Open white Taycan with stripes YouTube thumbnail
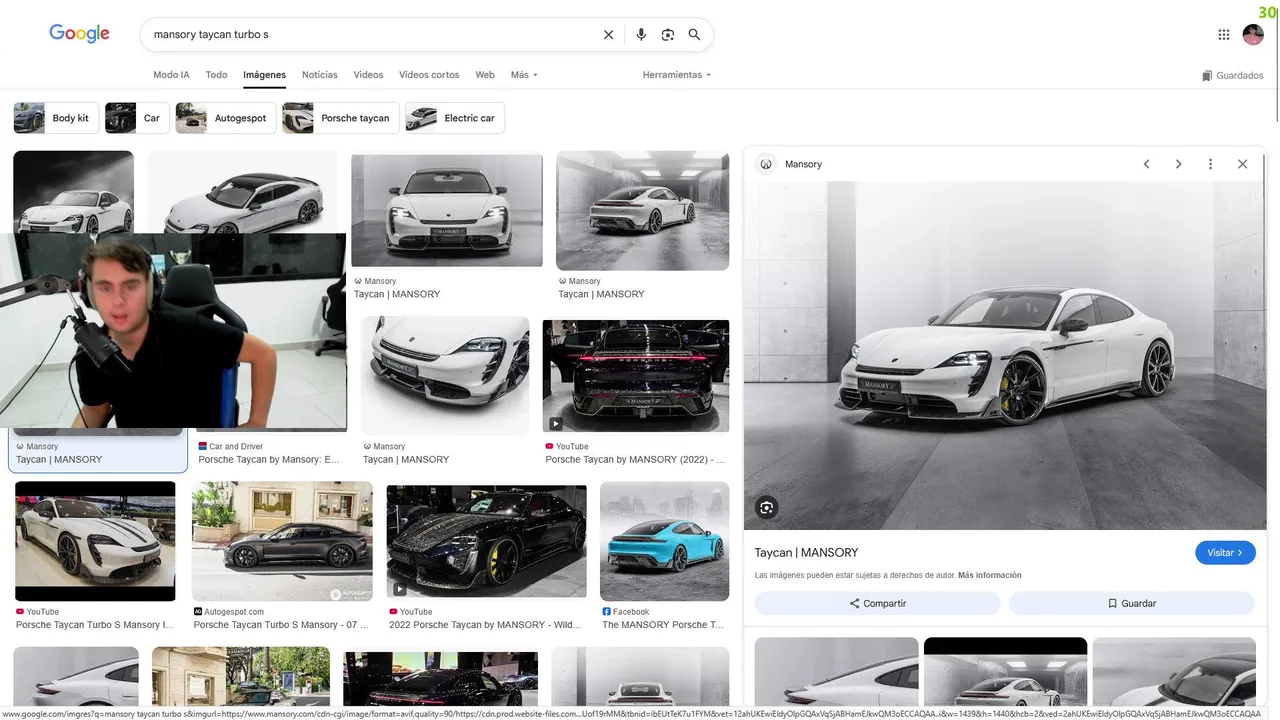The width and height of the screenshot is (1280, 720). pos(95,541)
